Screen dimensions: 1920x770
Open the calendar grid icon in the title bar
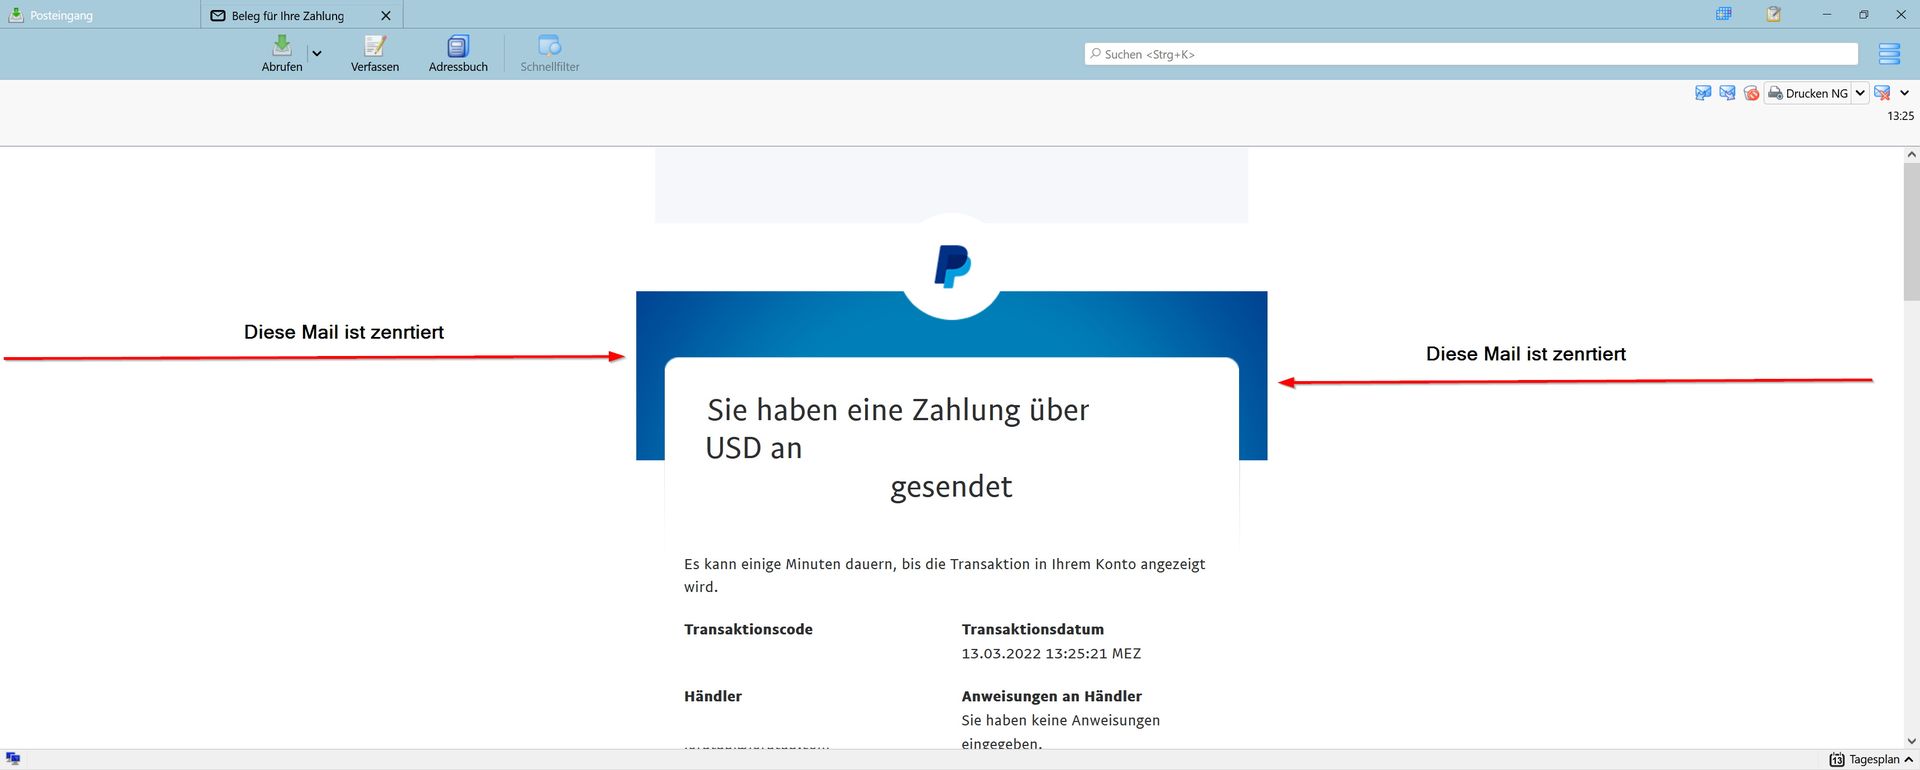1724,14
